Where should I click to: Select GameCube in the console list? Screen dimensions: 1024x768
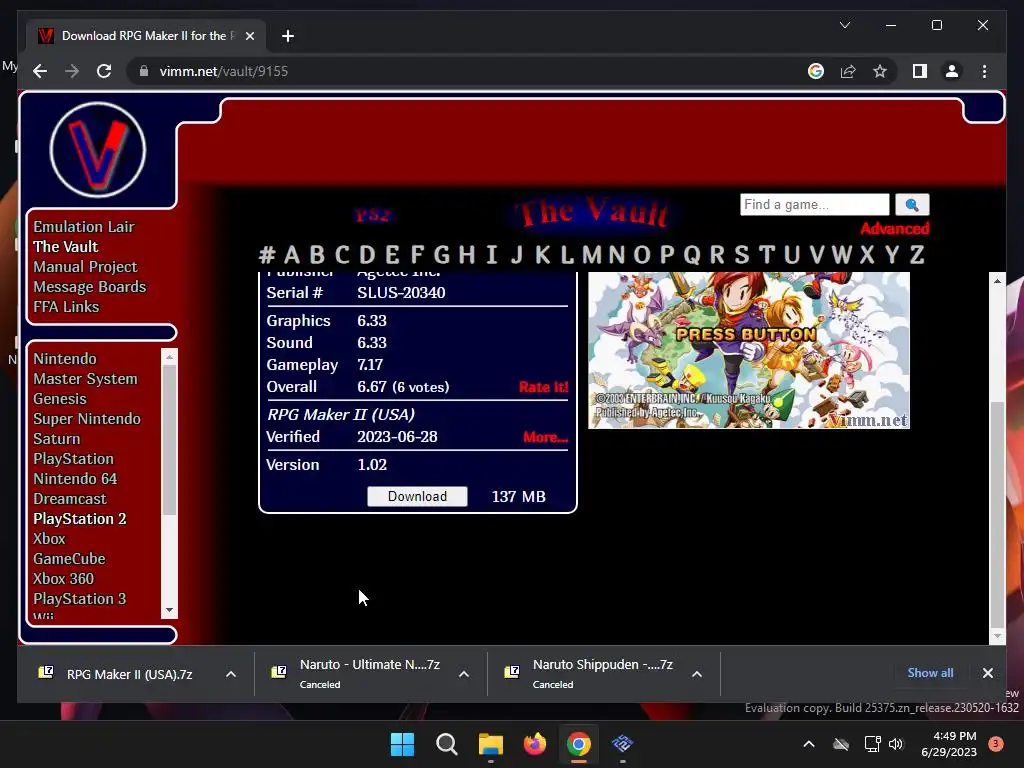(69, 558)
